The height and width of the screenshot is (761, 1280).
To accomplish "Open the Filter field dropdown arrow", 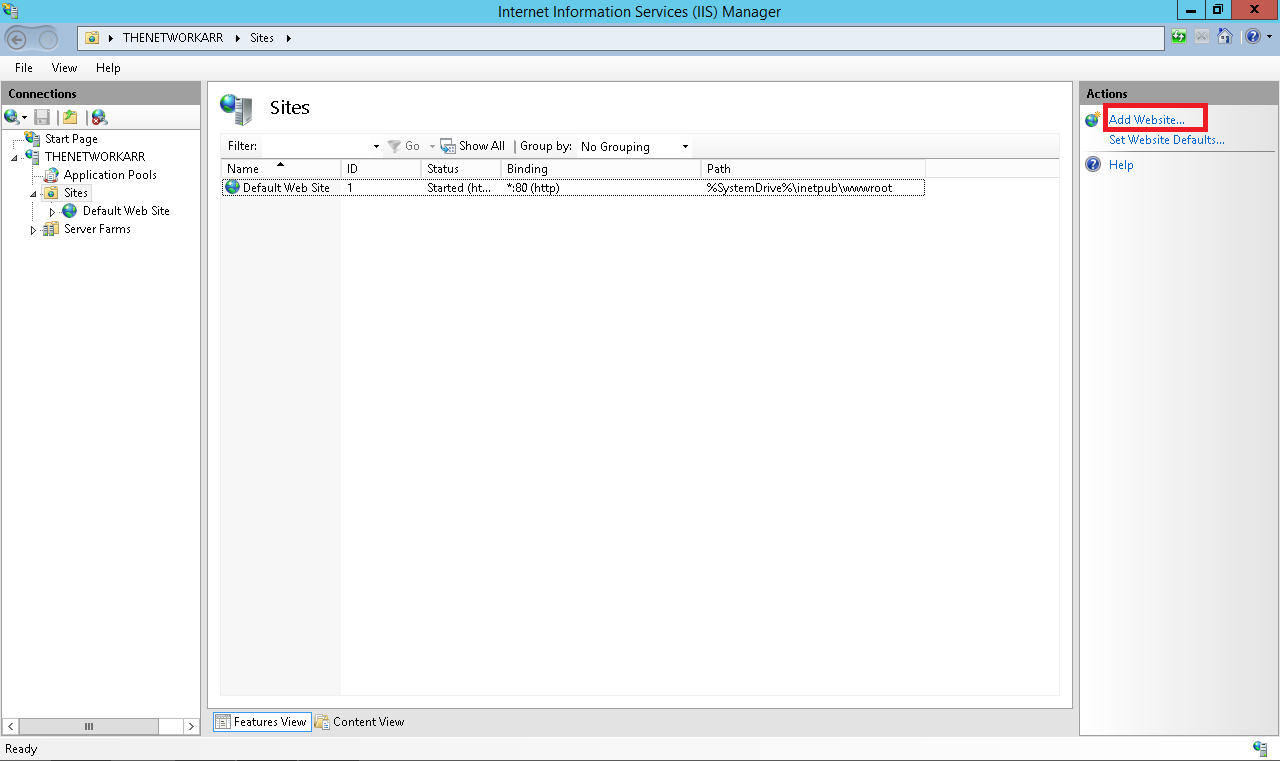I will coord(376,147).
